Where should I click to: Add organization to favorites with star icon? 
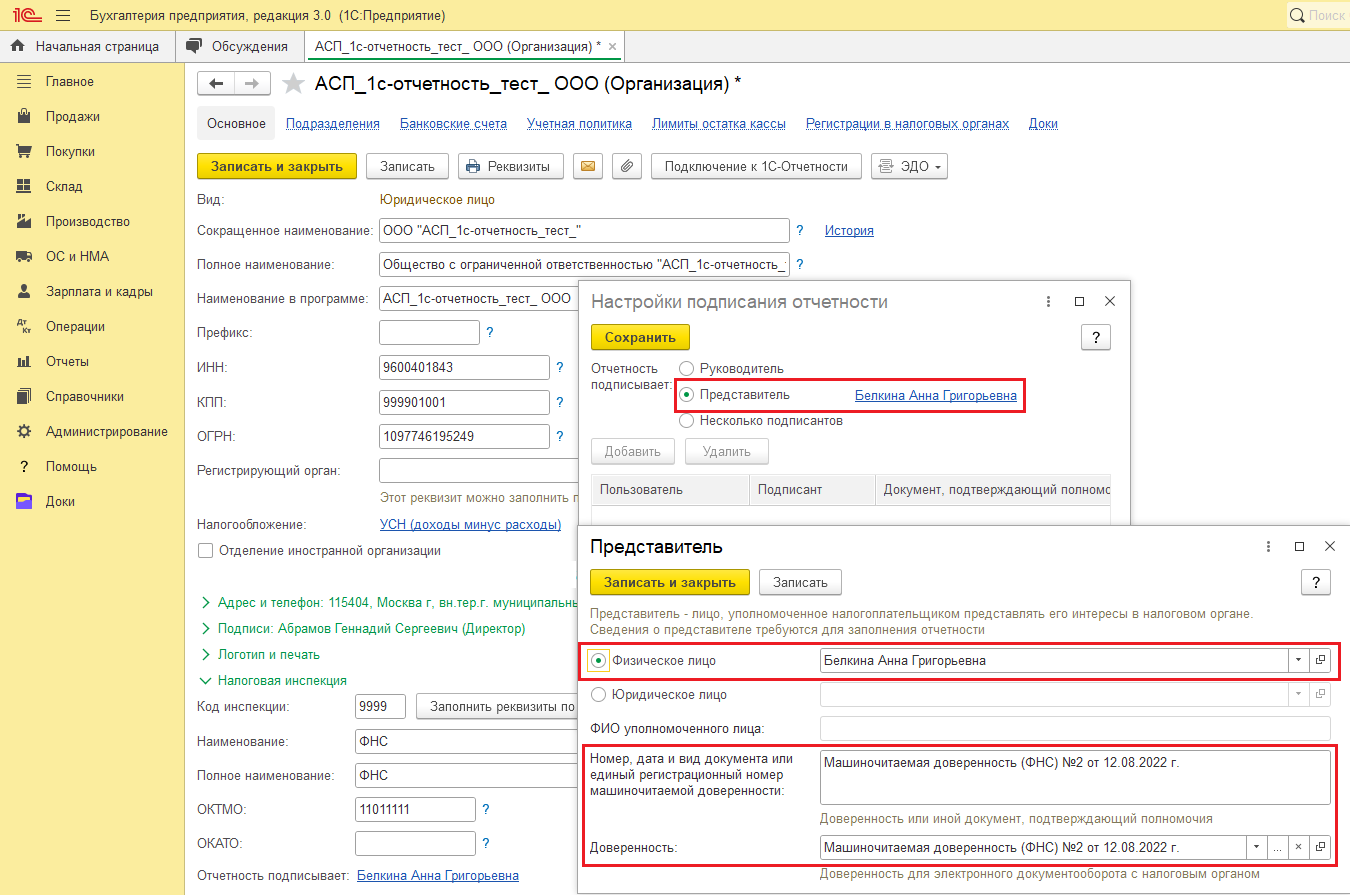(x=293, y=84)
